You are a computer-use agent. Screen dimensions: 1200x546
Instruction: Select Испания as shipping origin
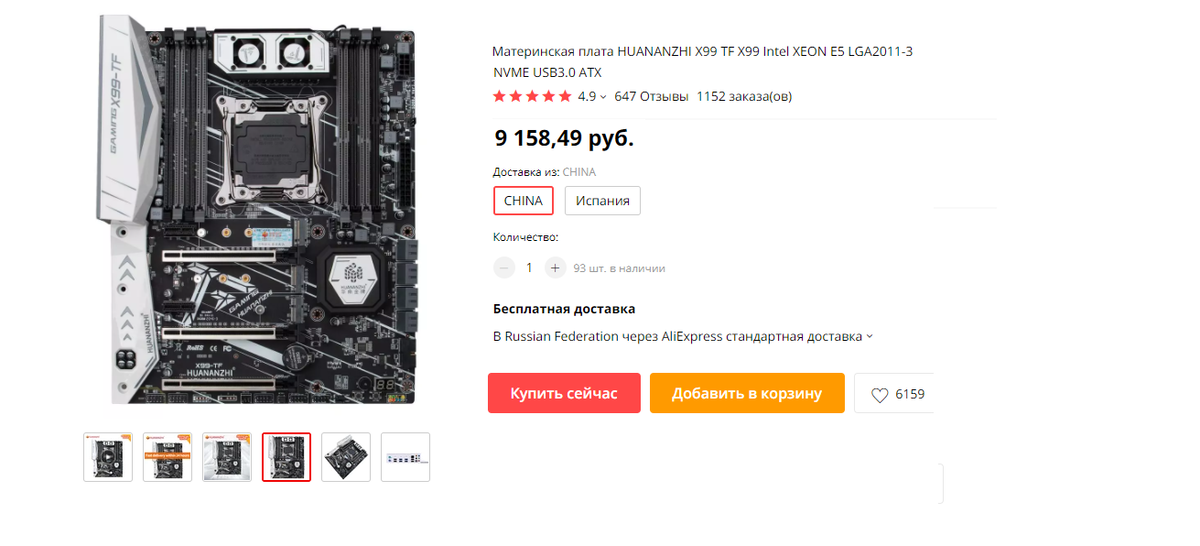pyautogui.click(x=603, y=201)
